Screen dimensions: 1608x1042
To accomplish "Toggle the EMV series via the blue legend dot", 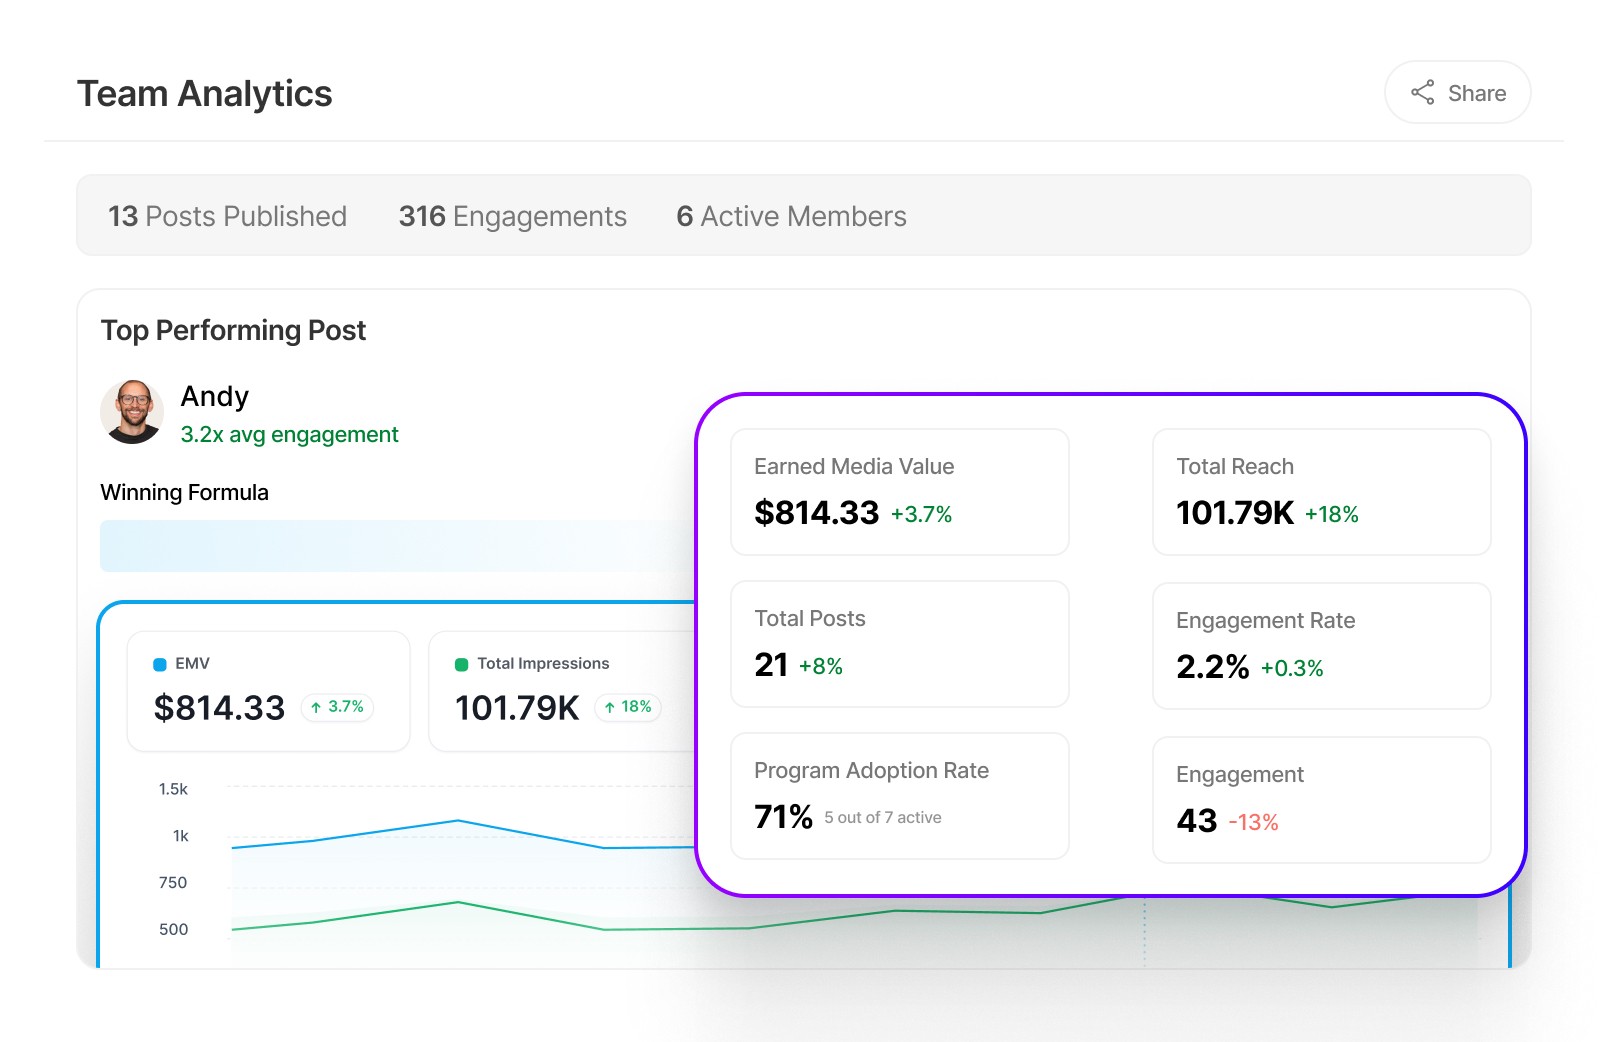I will (158, 662).
